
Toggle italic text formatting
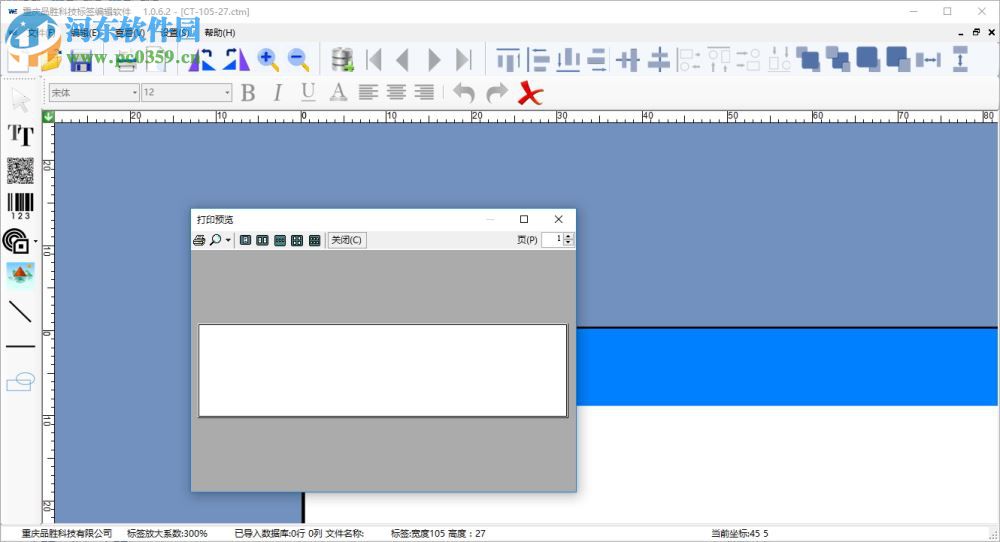tap(277, 93)
